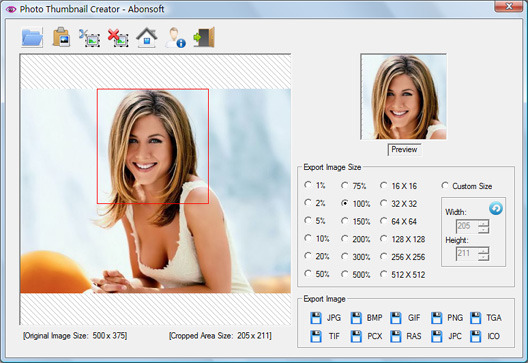Click the cropped preview thumbnail
This screenshot has height=363, width=528.
[404, 97]
